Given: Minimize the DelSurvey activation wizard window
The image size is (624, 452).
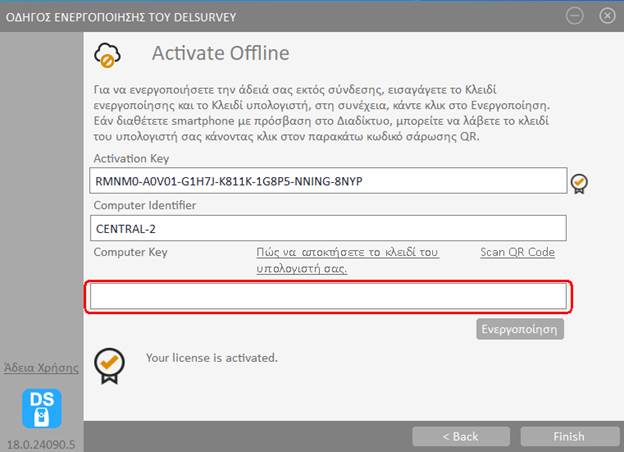Looking at the screenshot, I should 573,16.
